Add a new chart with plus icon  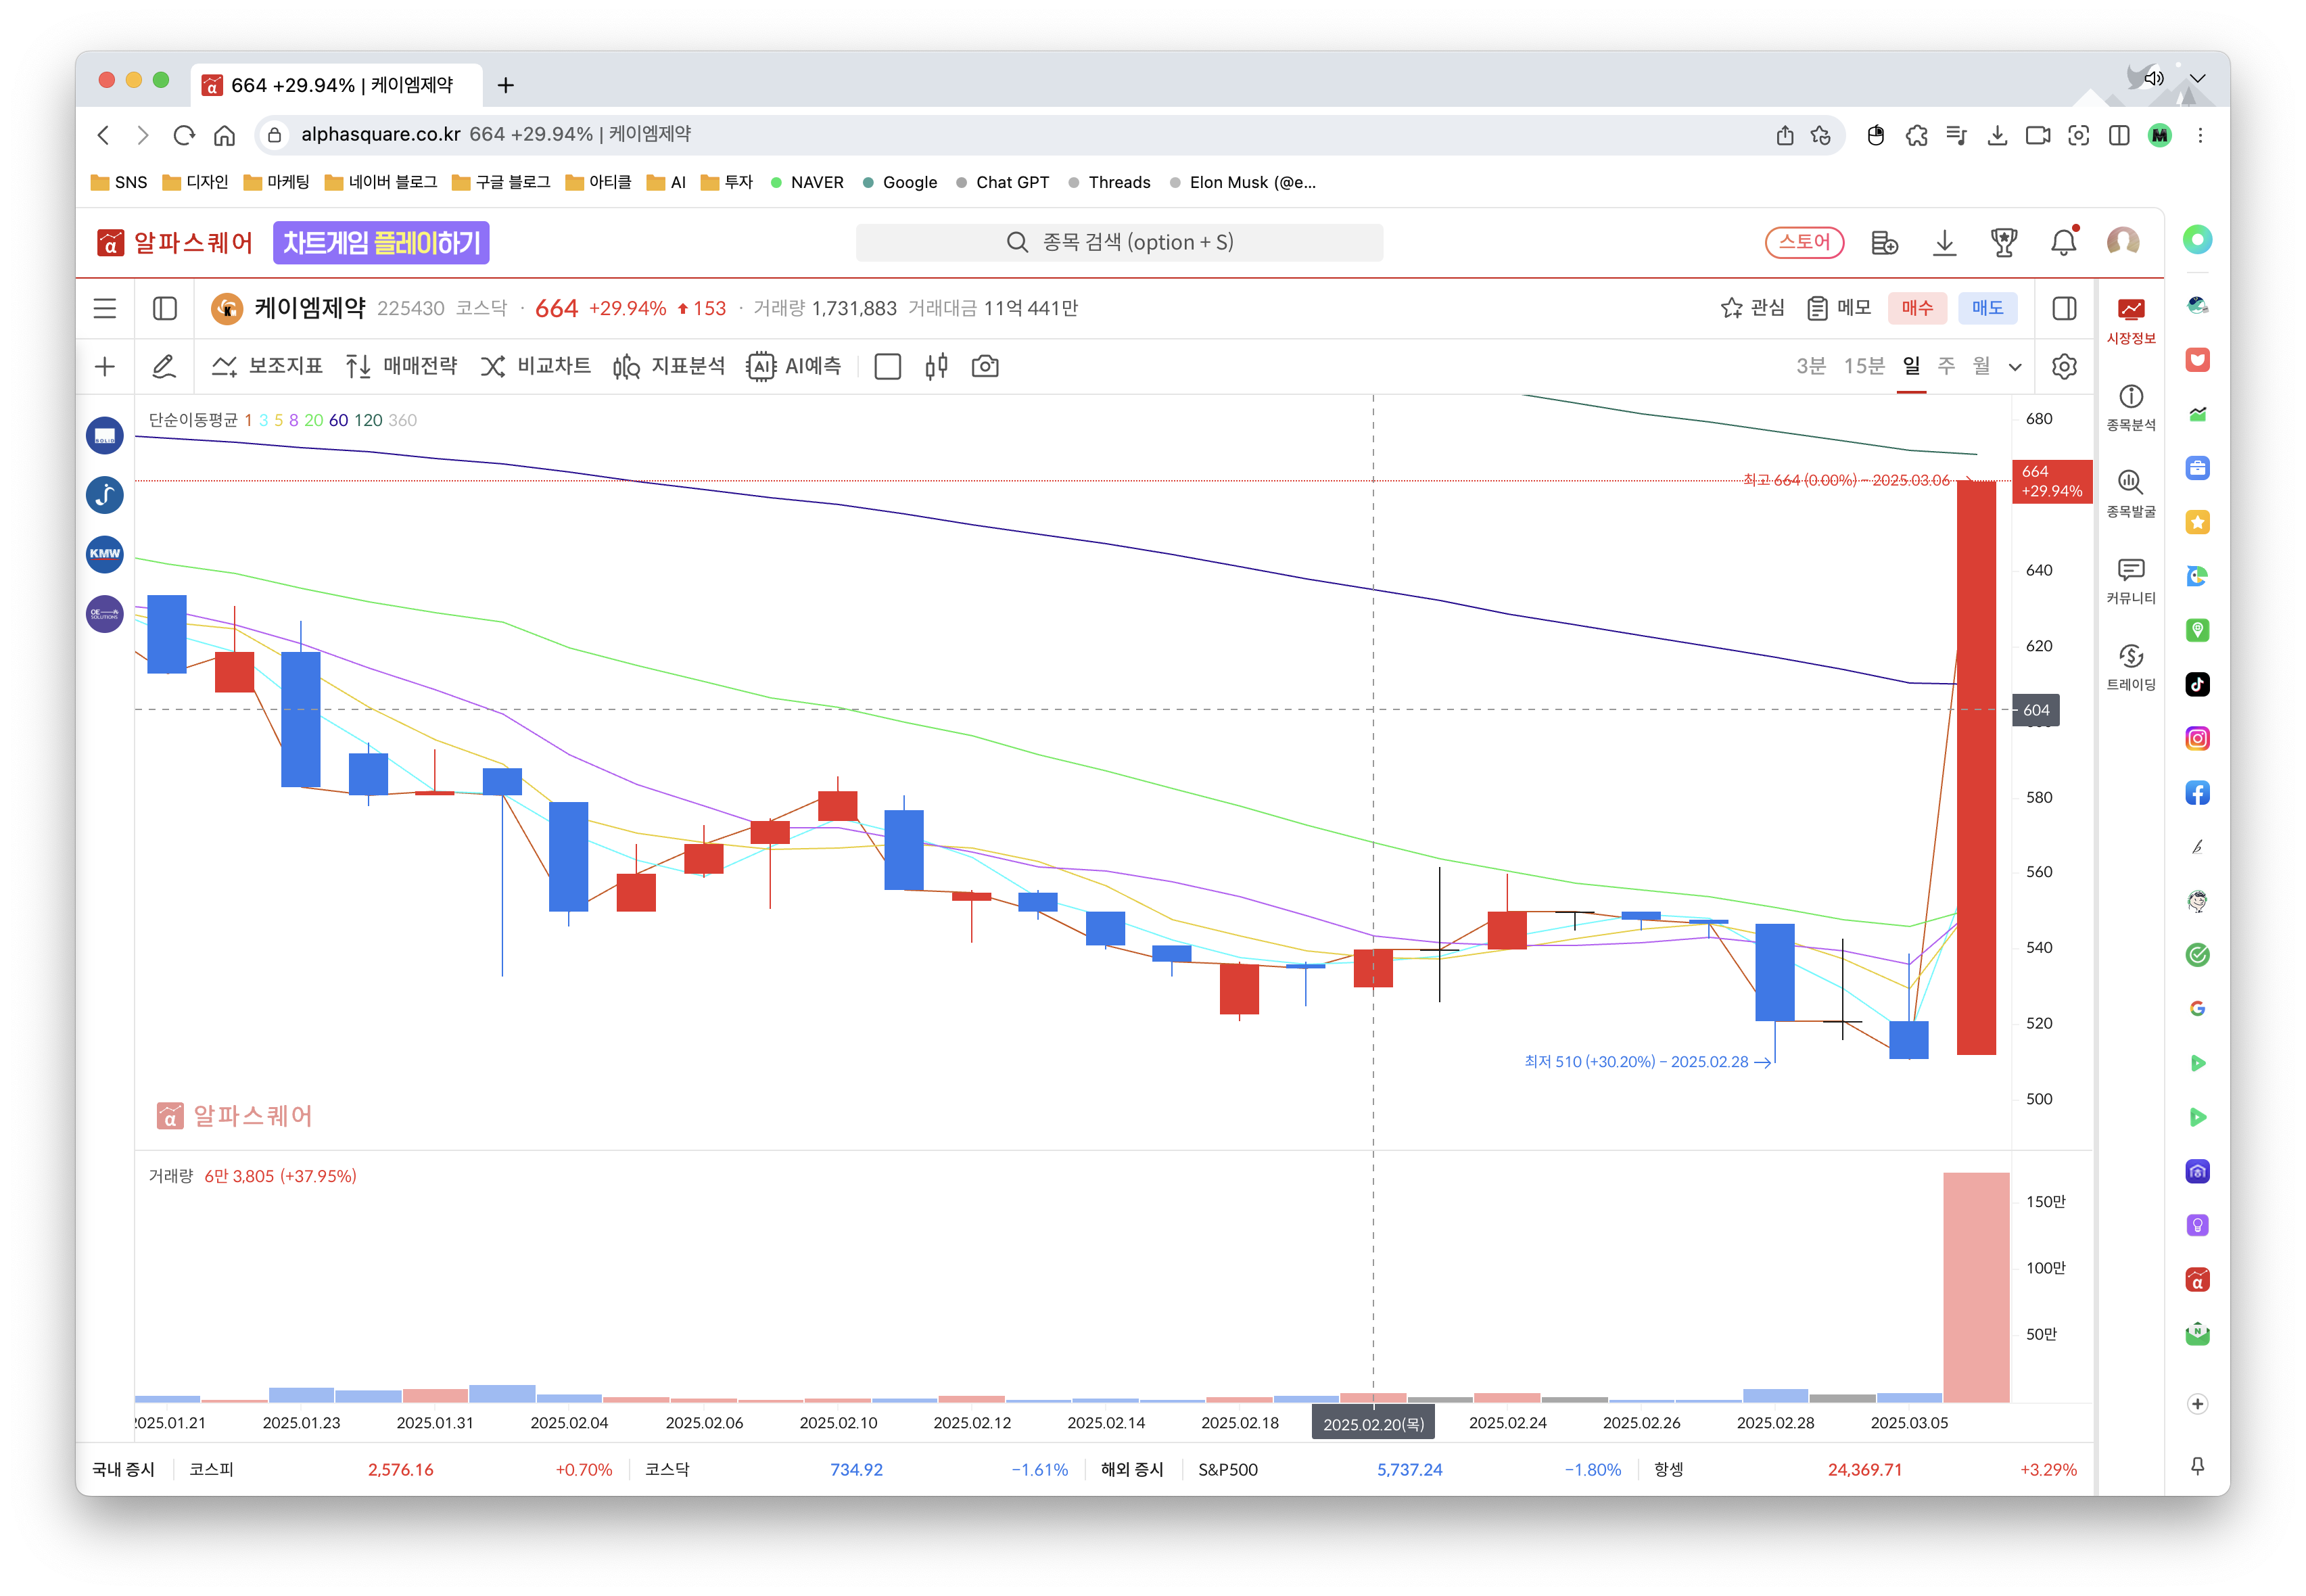pos(105,367)
